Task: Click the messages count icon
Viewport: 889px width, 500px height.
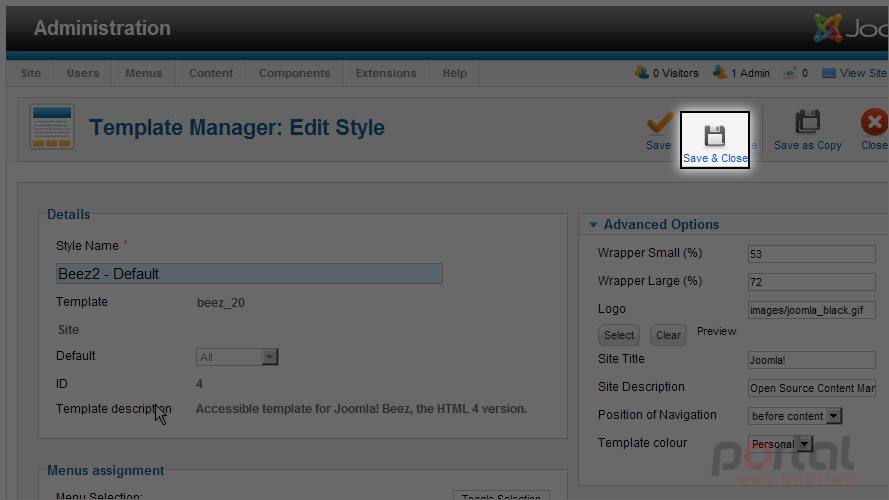Action: [790, 73]
